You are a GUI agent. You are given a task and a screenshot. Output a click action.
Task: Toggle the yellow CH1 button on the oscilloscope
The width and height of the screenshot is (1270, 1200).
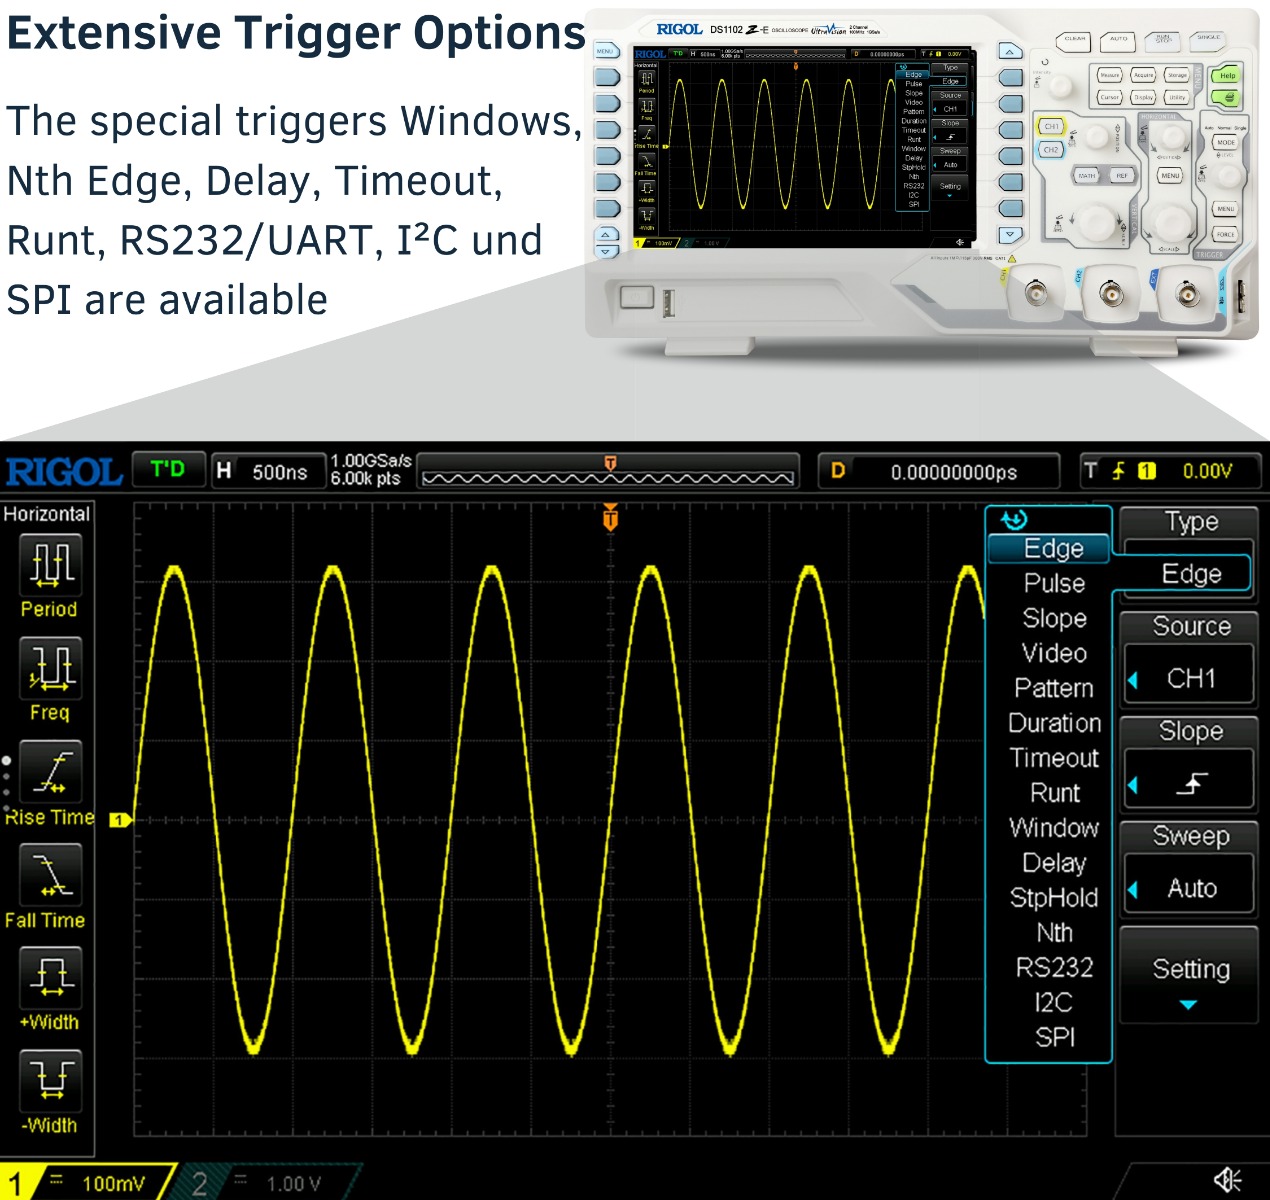(x=1052, y=126)
